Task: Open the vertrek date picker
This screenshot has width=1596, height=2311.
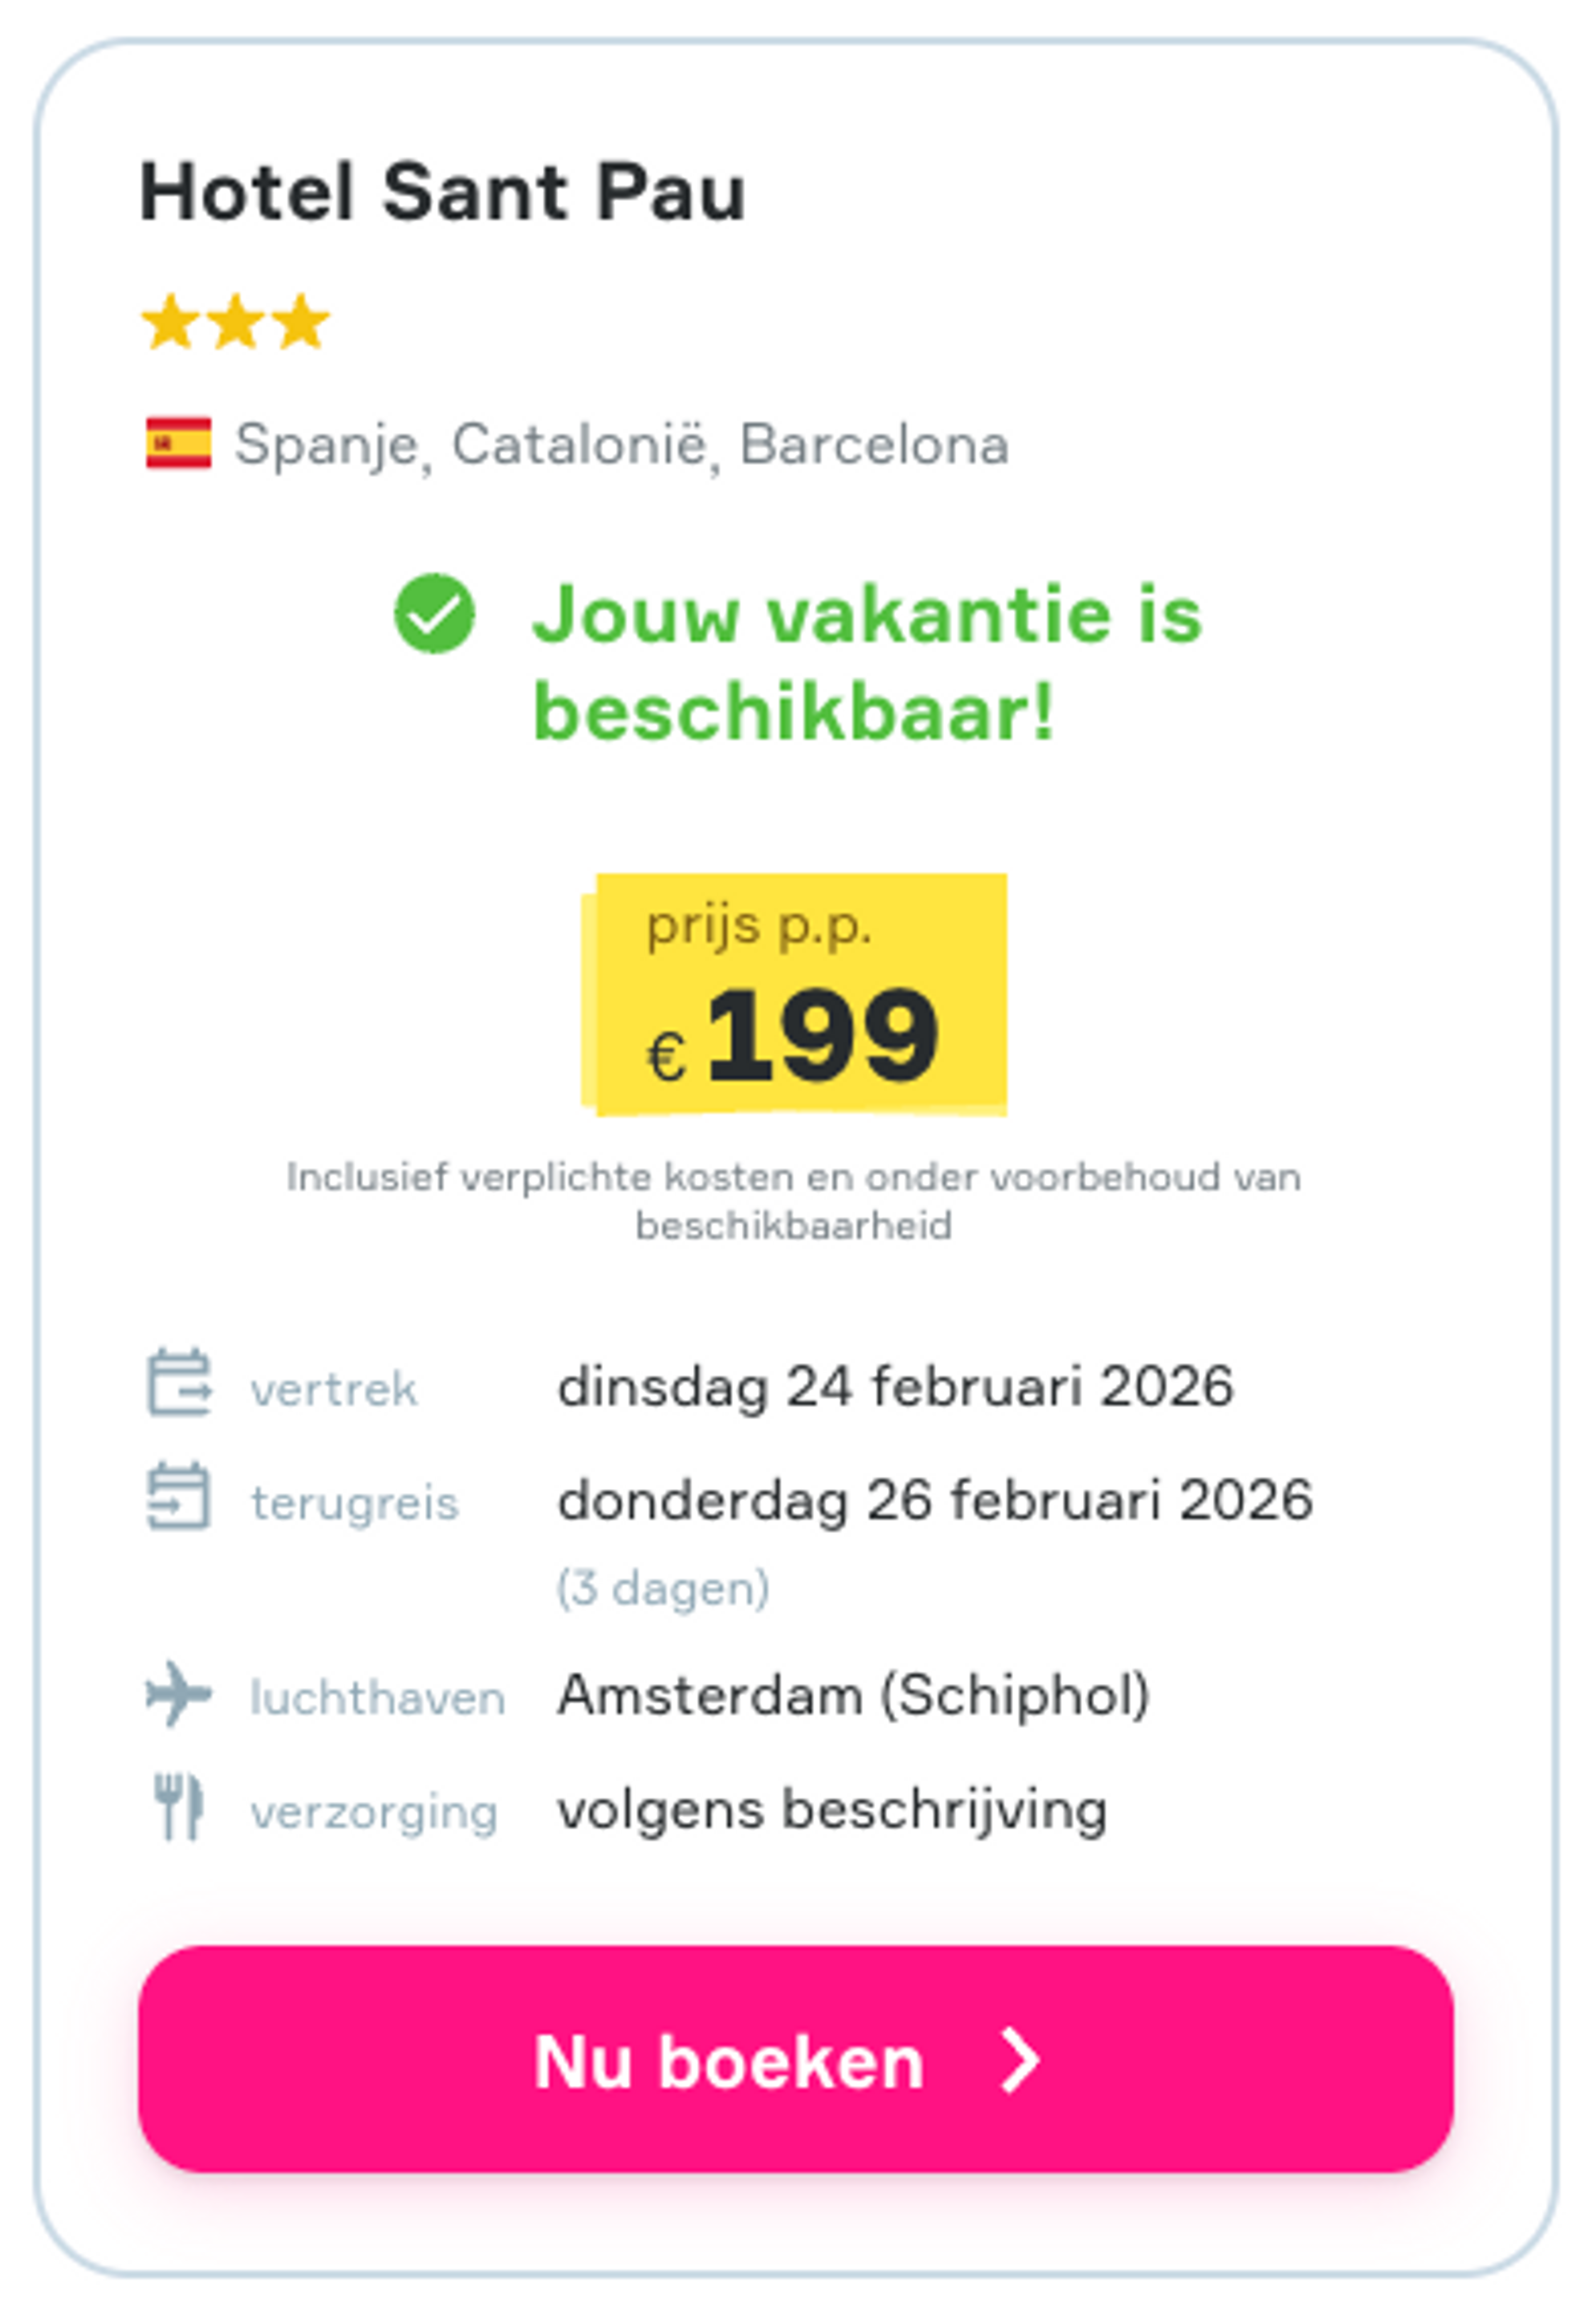Action: [x=895, y=1388]
